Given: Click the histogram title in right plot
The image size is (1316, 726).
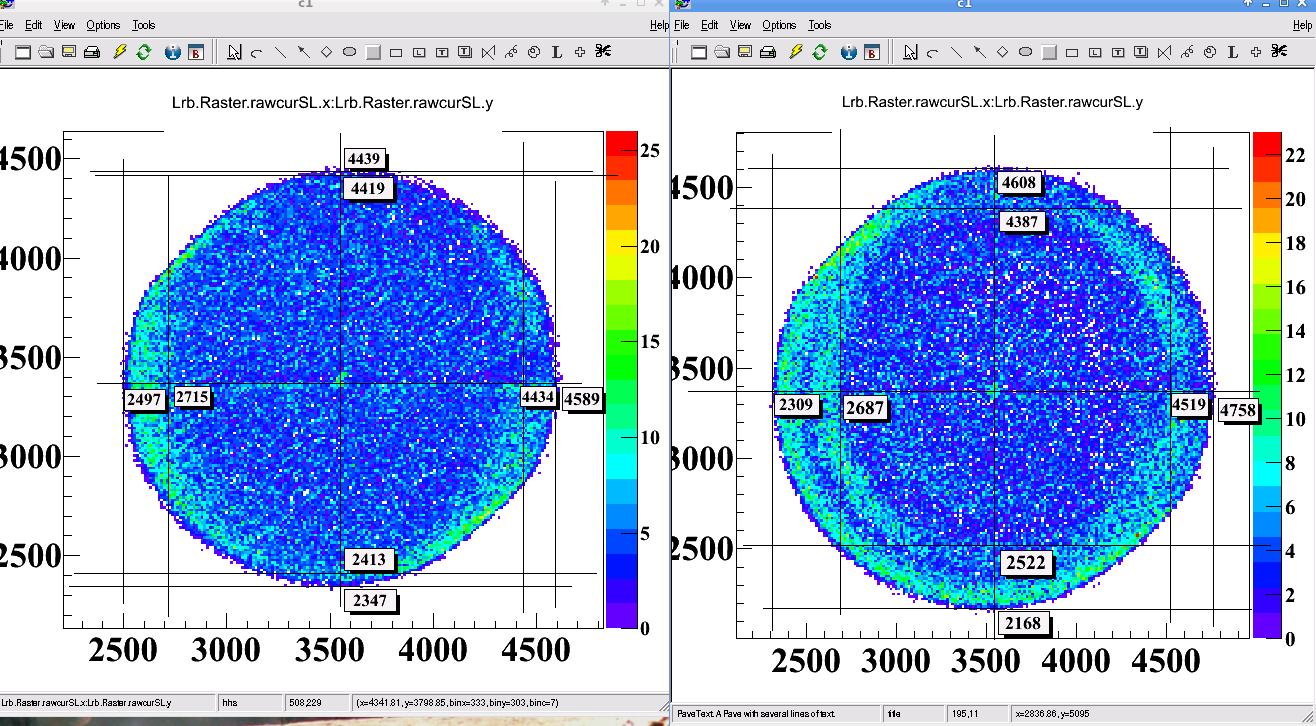Looking at the screenshot, I should pos(992,102).
